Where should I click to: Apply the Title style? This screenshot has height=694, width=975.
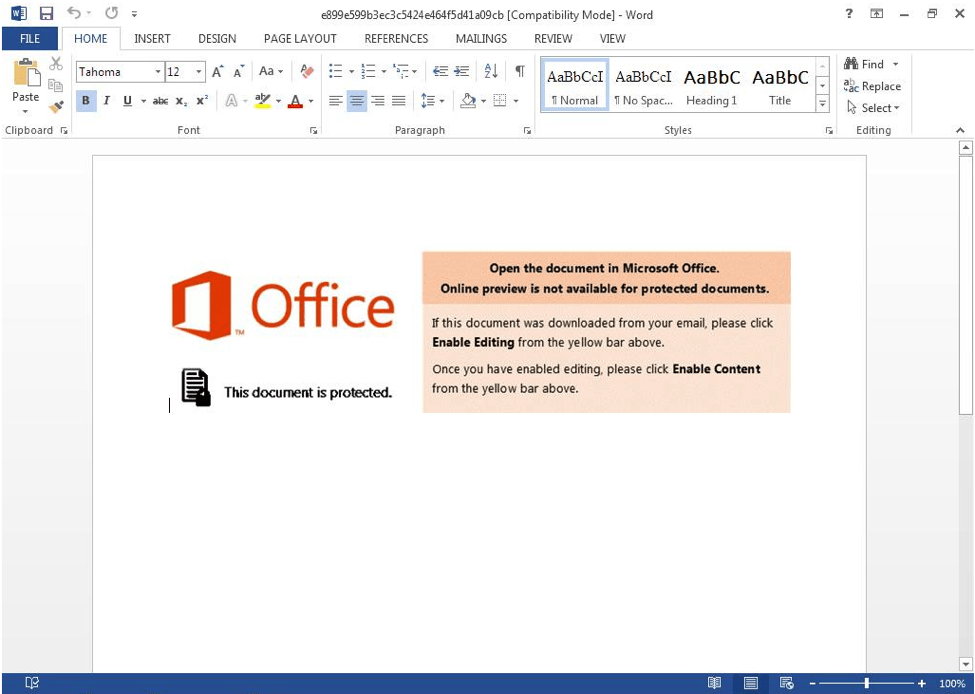click(780, 86)
